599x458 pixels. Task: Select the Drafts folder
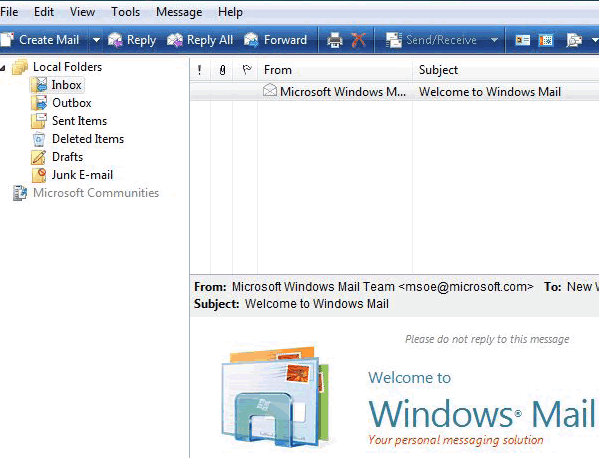coord(67,157)
